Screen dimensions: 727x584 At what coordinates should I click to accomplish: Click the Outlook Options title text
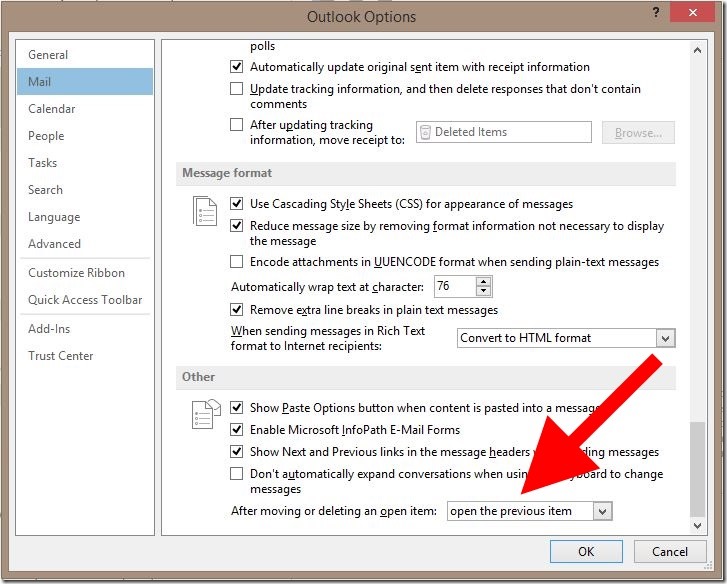click(361, 17)
